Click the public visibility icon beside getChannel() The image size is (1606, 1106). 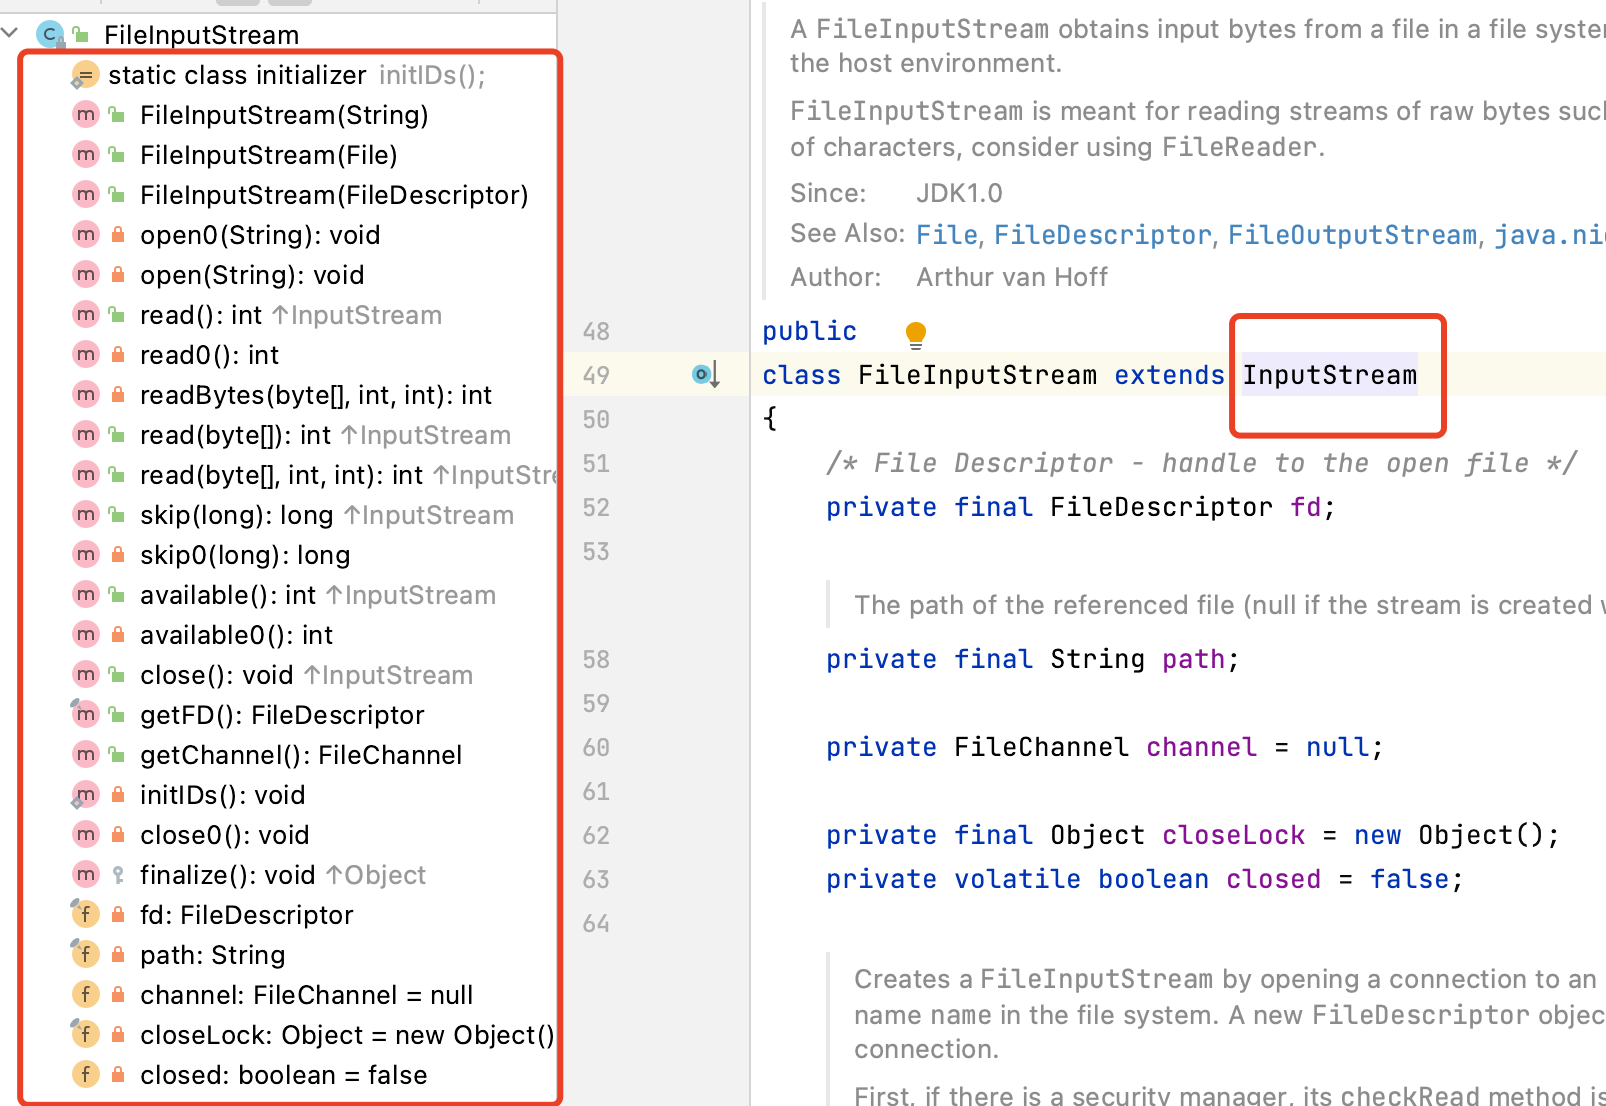[118, 755]
